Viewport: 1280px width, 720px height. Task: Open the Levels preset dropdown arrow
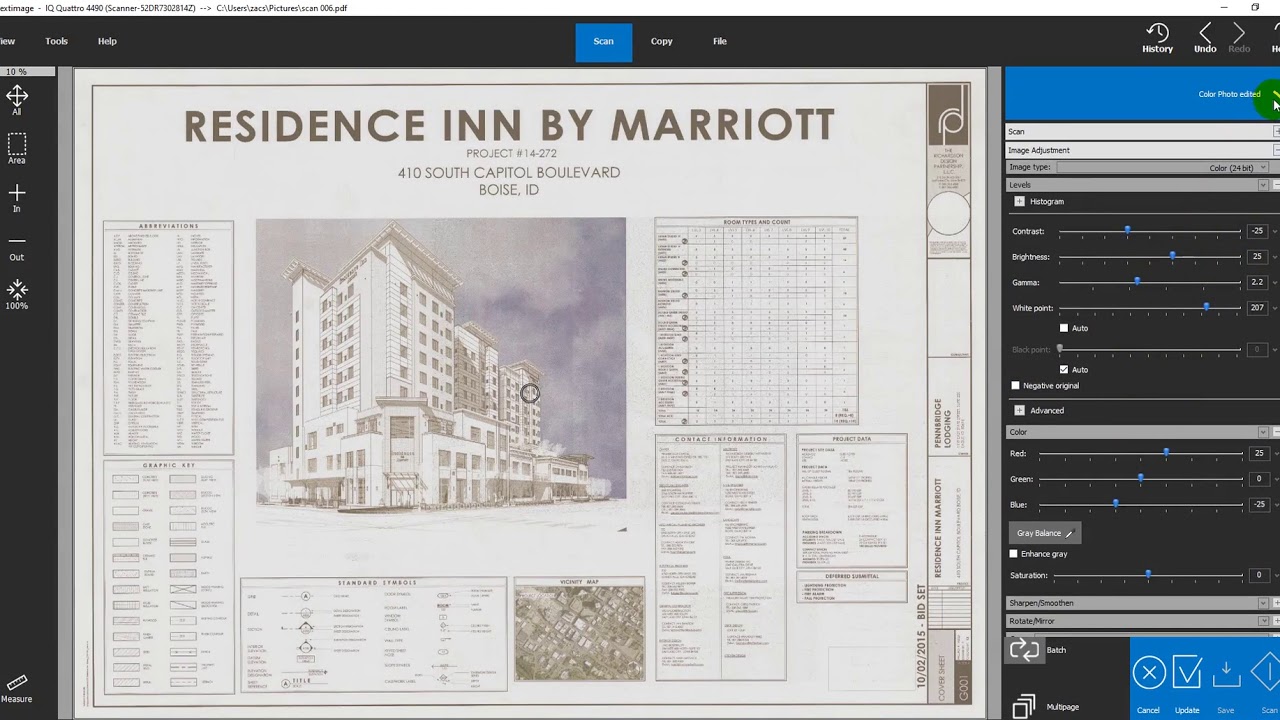click(x=1263, y=185)
